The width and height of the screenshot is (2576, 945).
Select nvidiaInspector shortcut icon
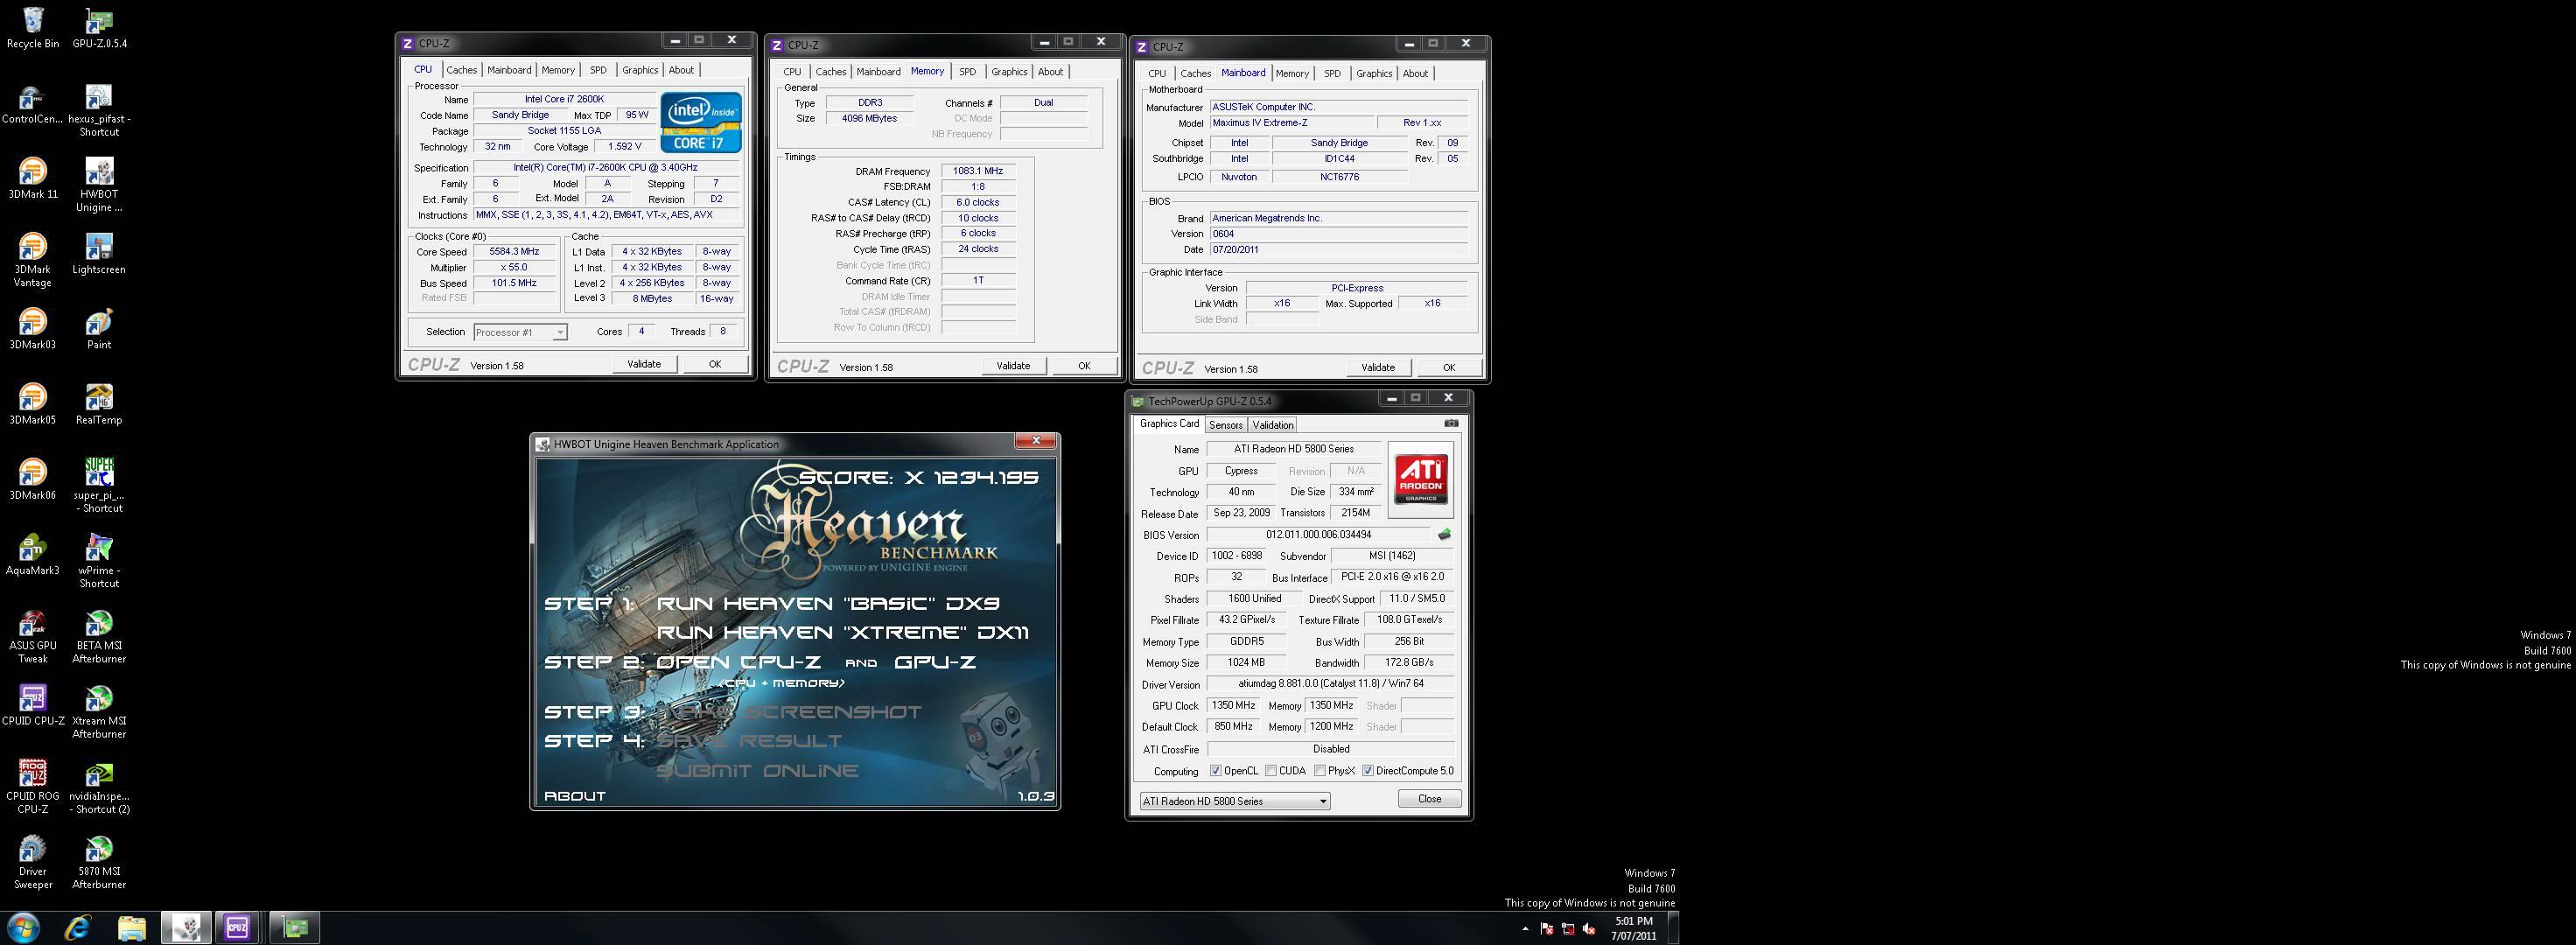tap(99, 786)
